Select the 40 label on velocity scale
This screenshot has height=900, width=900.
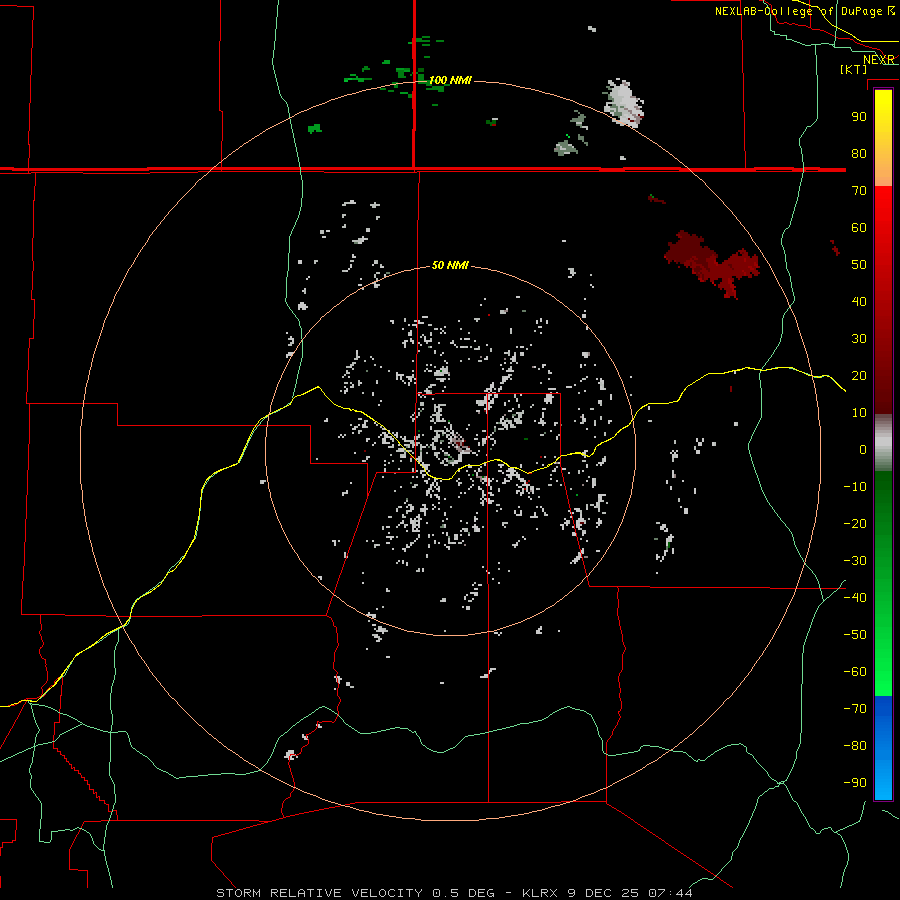coord(859,301)
